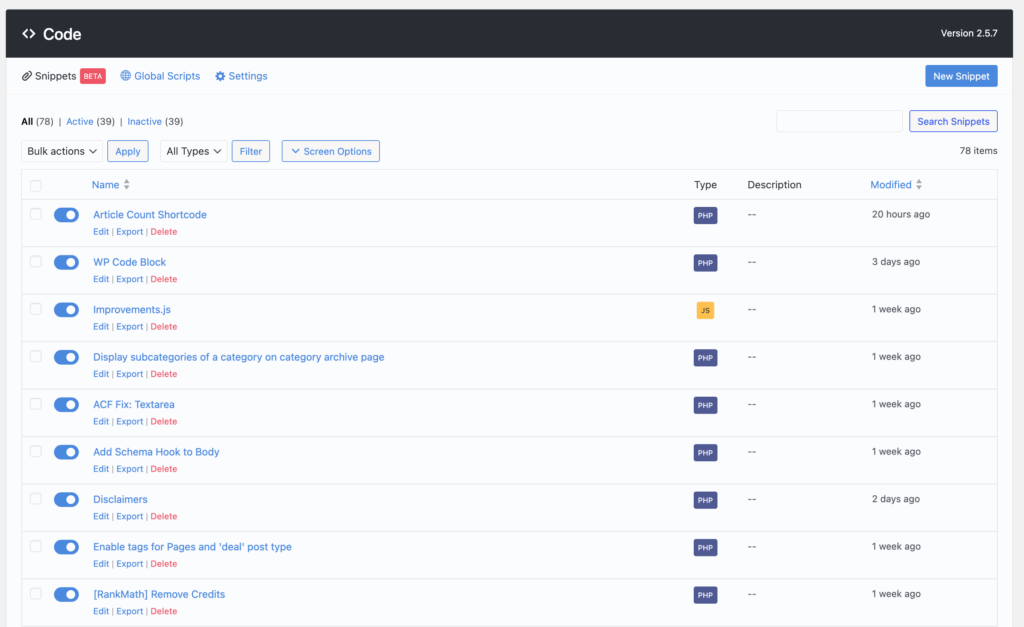Image resolution: width=1024 pixels, height=627 pixels.
Task: Click the globe icon for Global Scripts
Action: (x=126, y=76)
